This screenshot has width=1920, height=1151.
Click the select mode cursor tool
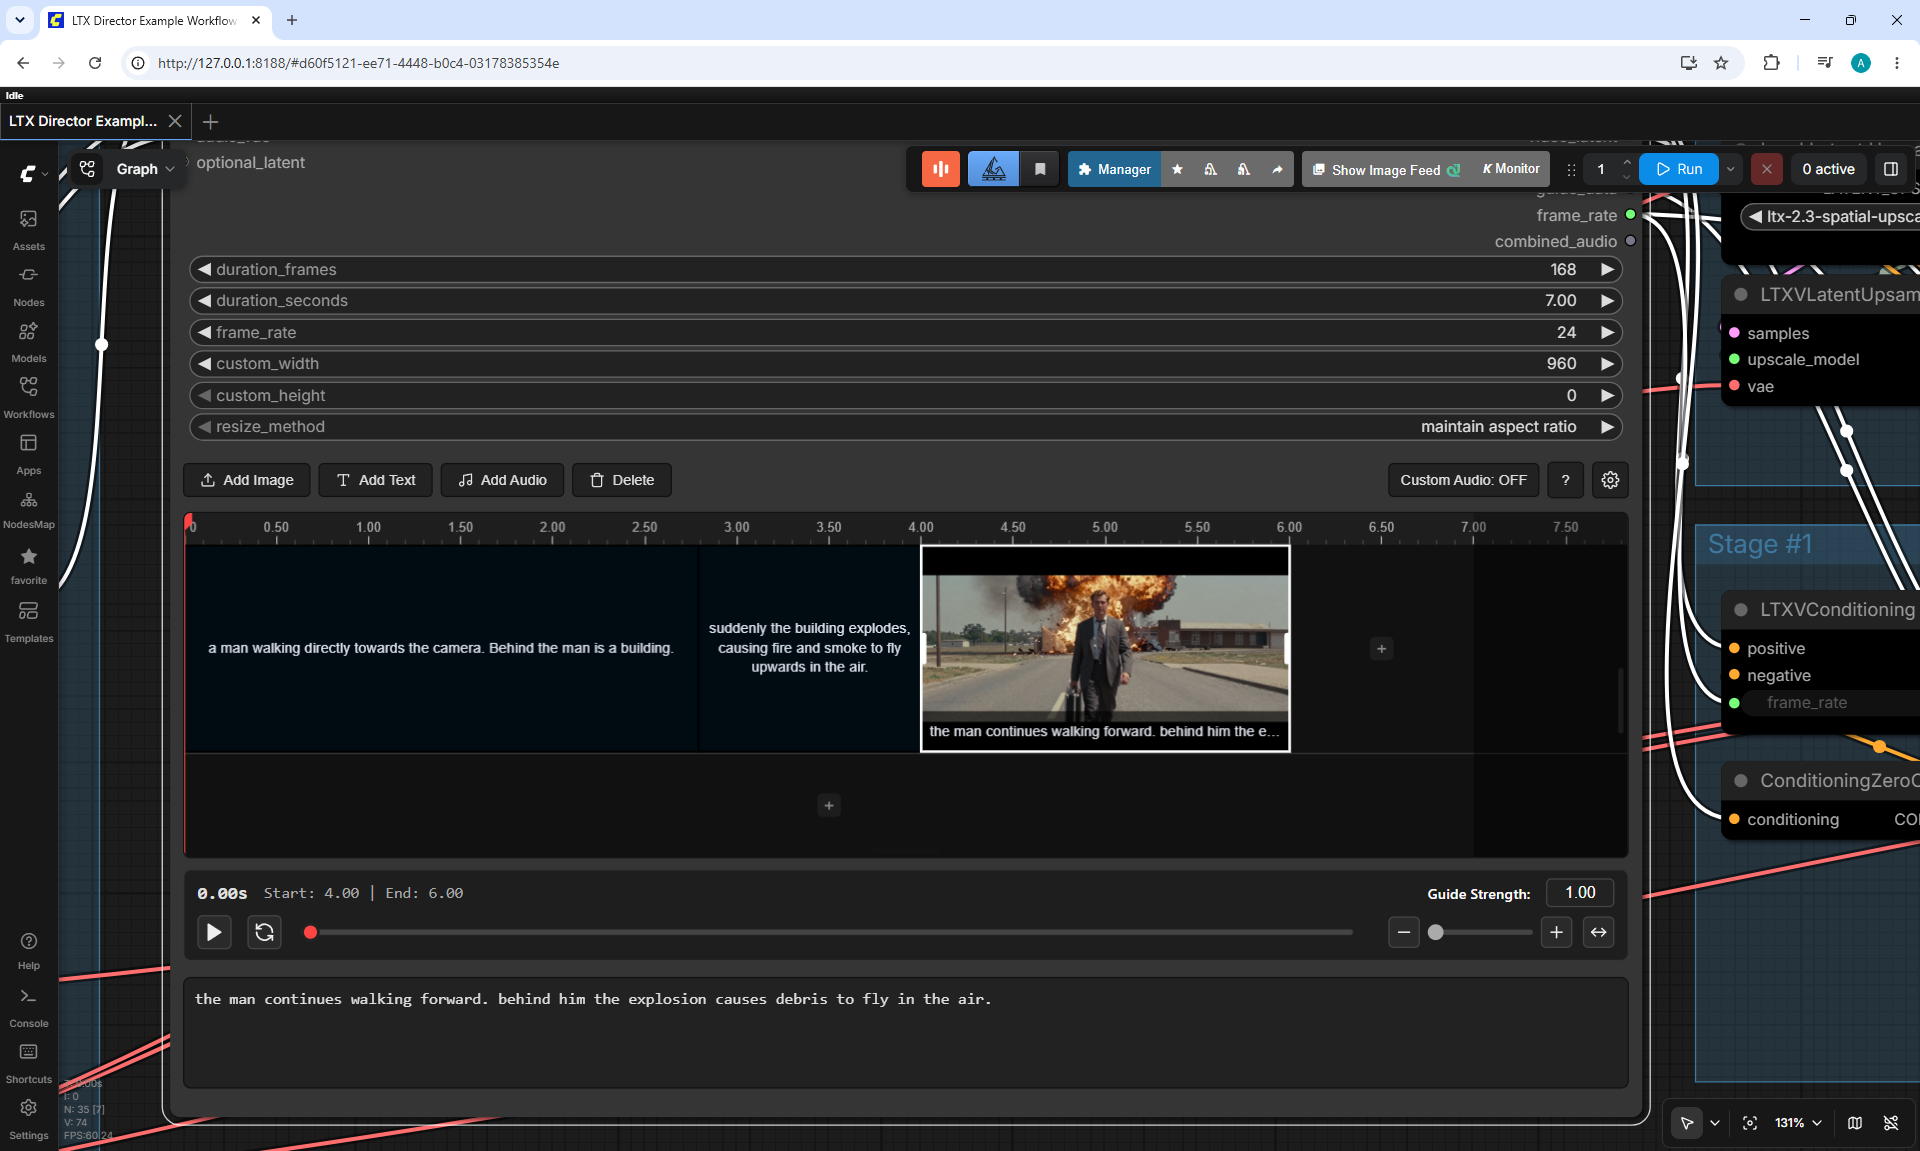pos(1687,1123)
